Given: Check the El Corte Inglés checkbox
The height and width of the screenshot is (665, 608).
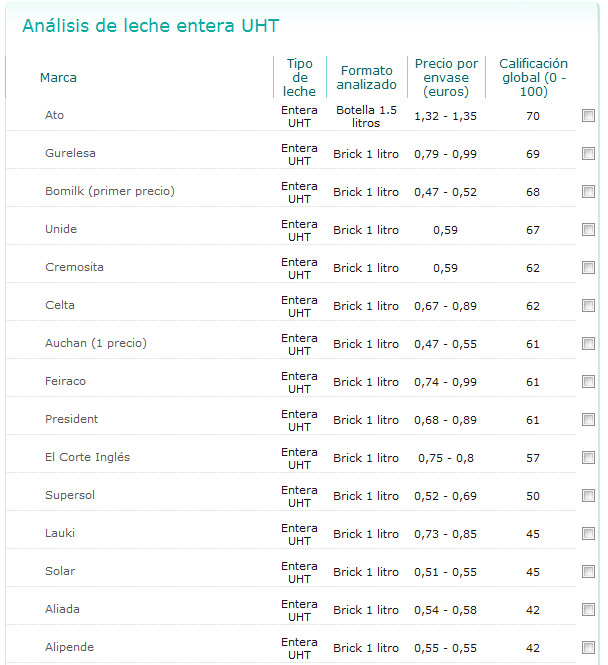Looking at the screenshot, I should (588, 458).
